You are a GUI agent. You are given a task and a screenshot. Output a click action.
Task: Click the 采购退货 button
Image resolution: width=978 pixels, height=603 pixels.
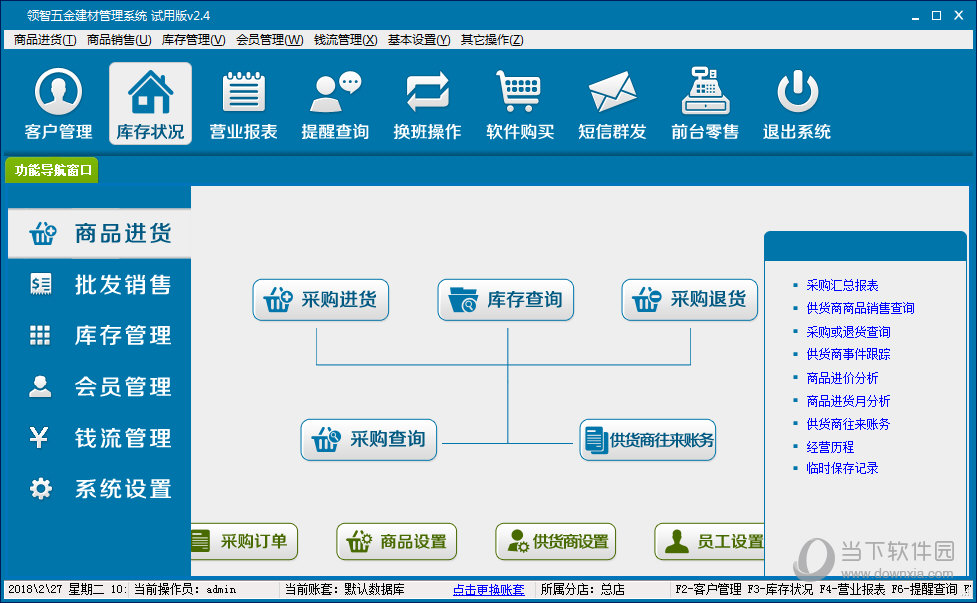tap(690, 300)
